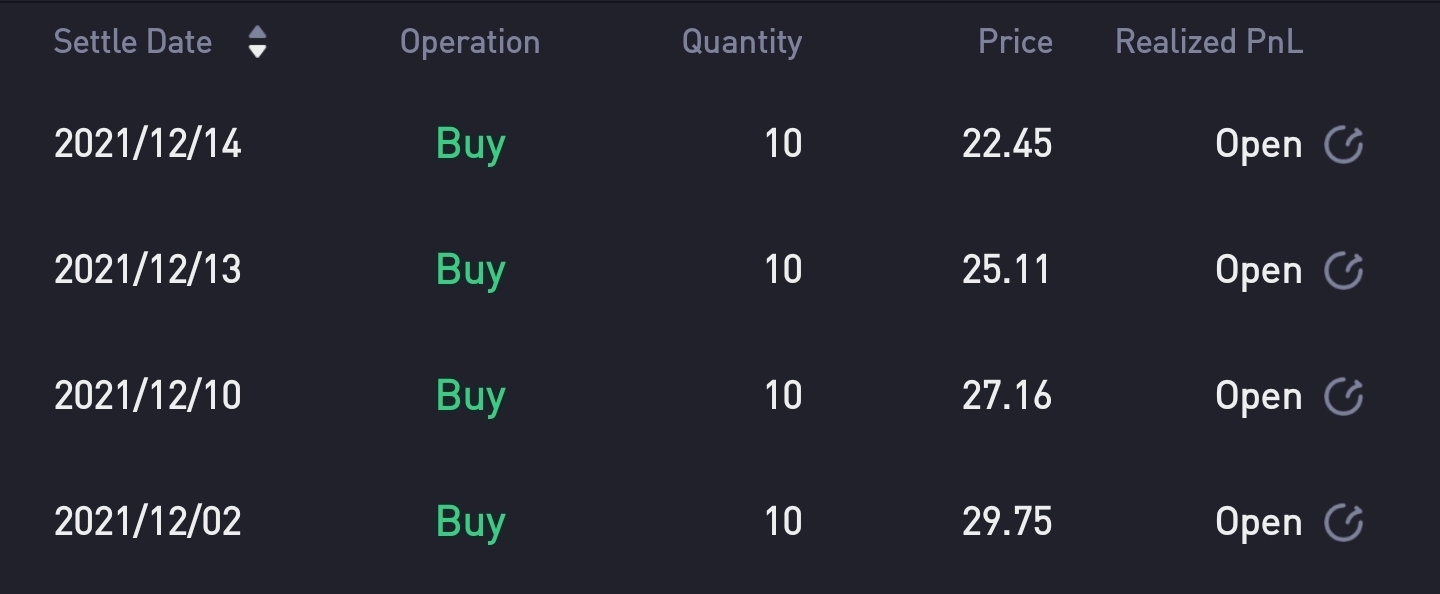Click the Operation column header
Viewport: 1440px width, 594px height.
point(470,42)
